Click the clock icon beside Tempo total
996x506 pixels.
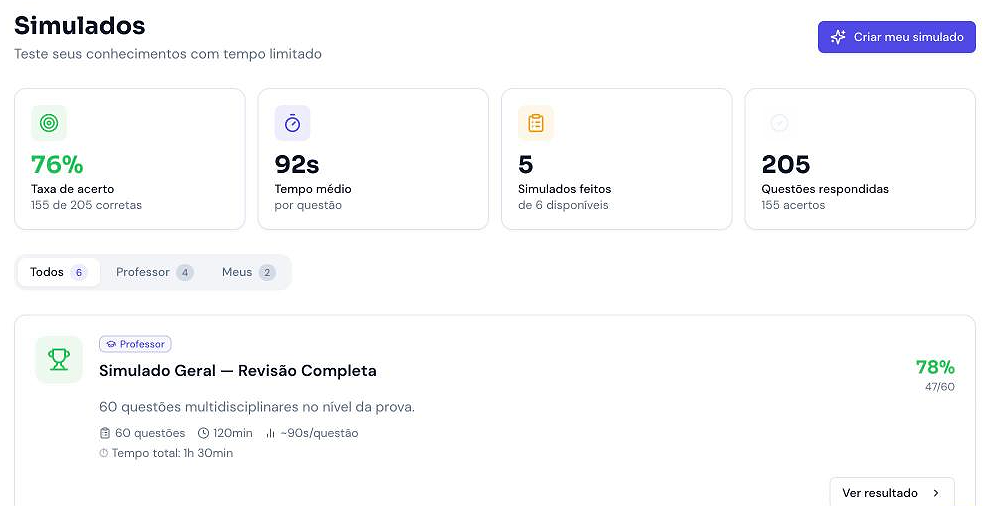click(104, 453)
